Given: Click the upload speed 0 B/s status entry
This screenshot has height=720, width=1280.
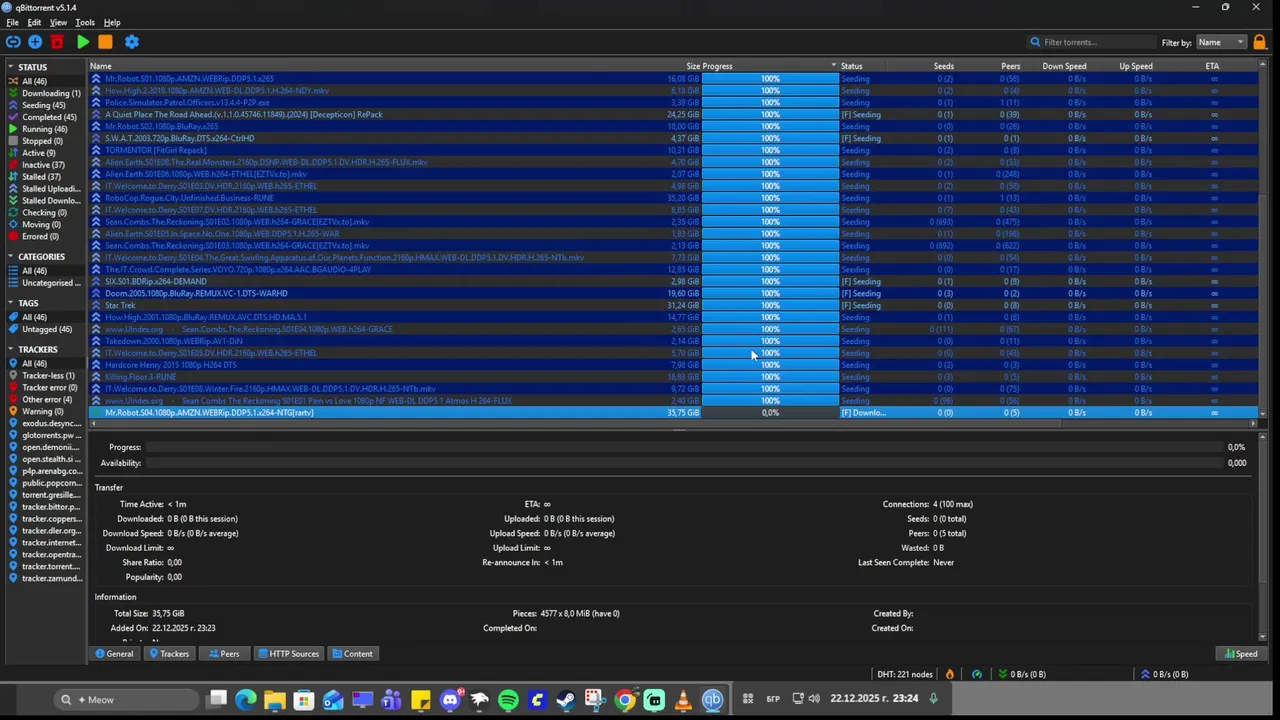Looking at the screenshot, I should [x=1164, y=674].
